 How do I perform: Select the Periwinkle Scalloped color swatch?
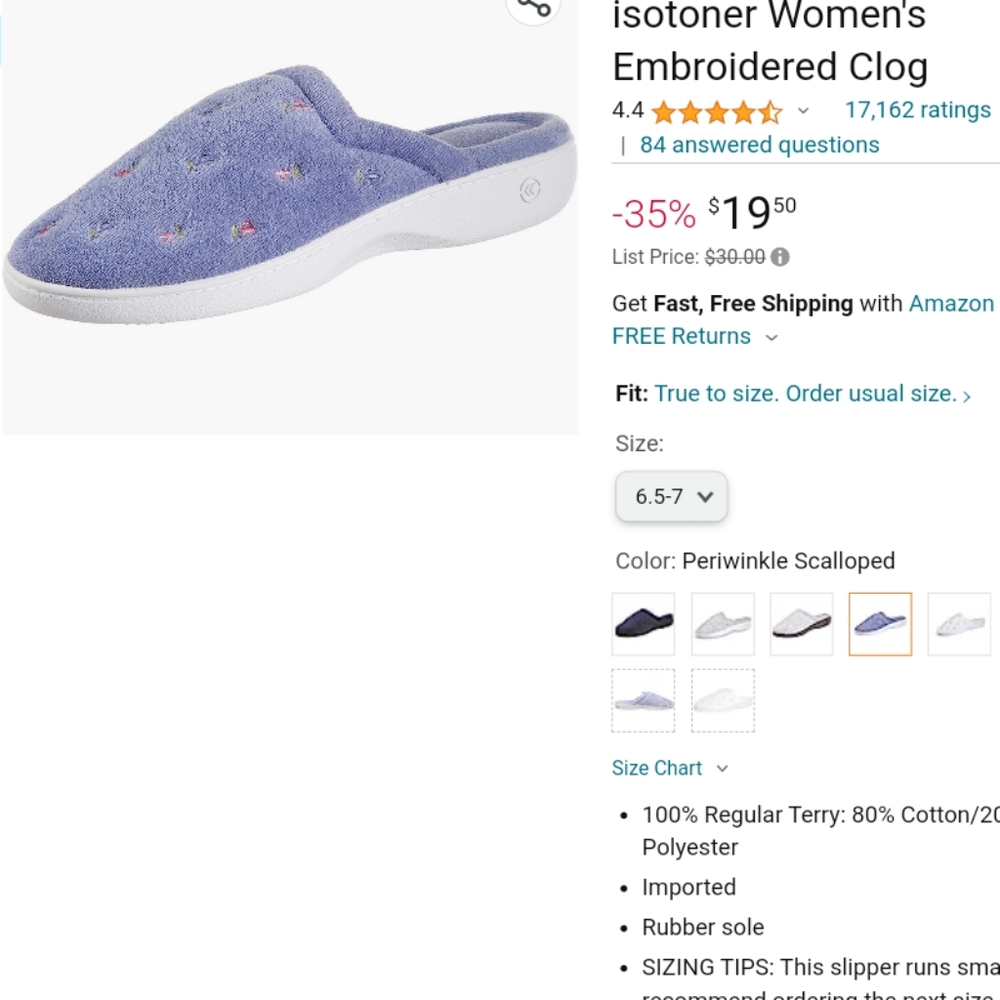pyautogui.click(x=880, y=623)
